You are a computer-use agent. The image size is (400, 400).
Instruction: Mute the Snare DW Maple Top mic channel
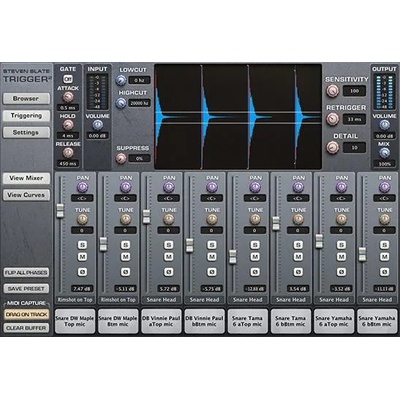pyautogui.click(x=82, y=257)
